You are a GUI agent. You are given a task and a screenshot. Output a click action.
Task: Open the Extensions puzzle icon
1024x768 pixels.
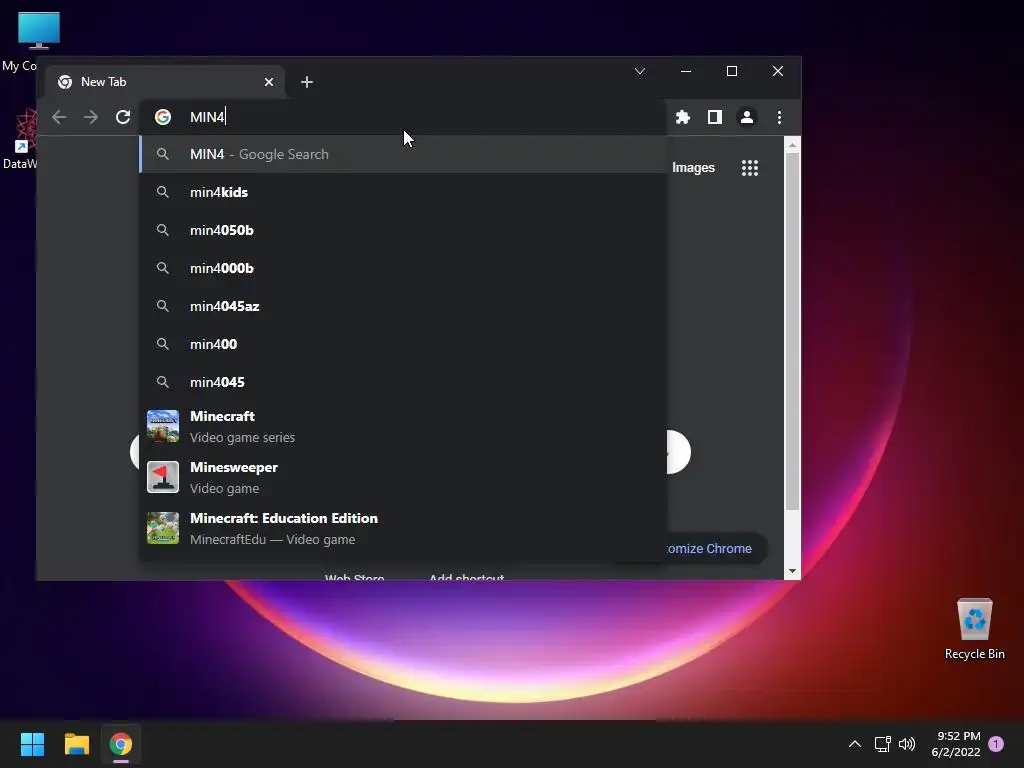[682, 117]
